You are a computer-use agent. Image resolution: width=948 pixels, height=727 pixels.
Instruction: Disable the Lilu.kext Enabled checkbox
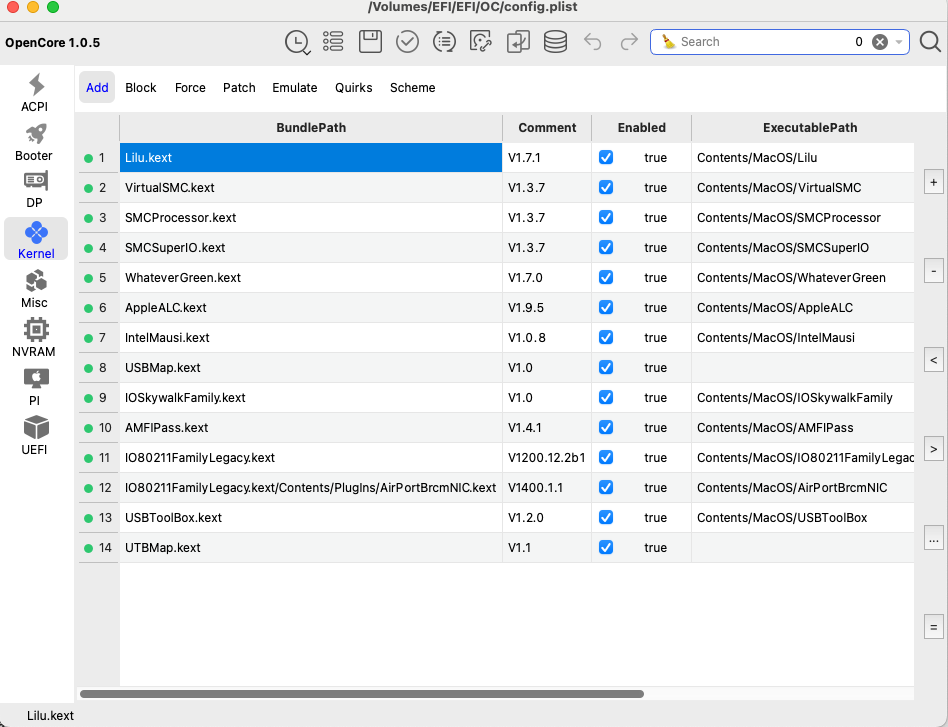[x=605, y=158]
